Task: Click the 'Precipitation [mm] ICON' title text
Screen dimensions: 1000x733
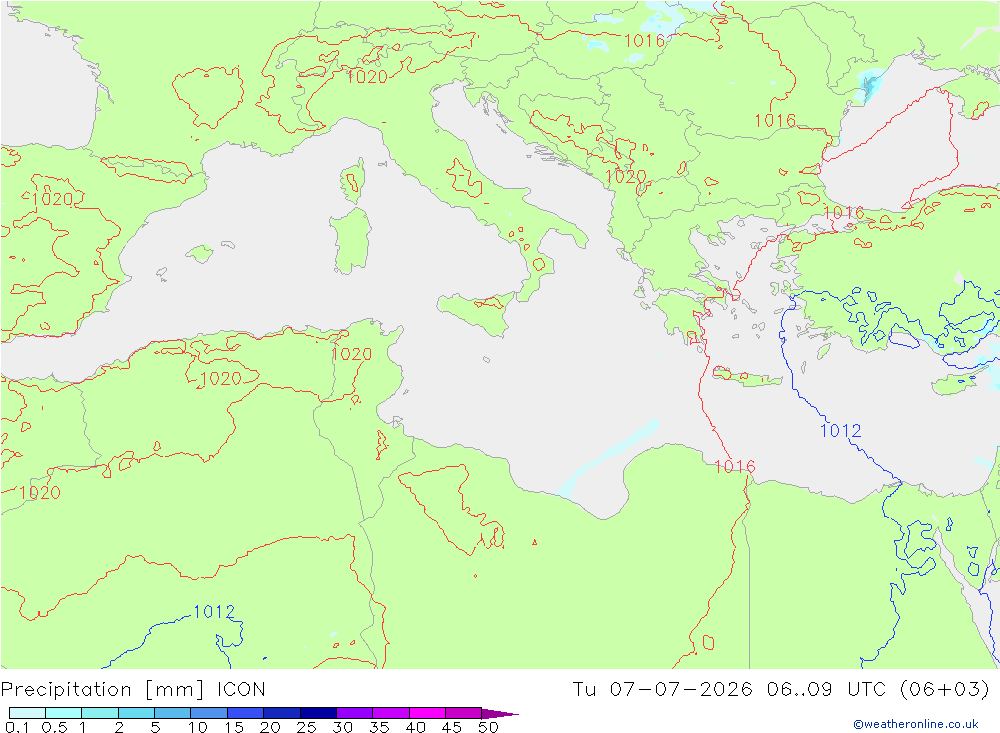Action: (x=133, y=690)
